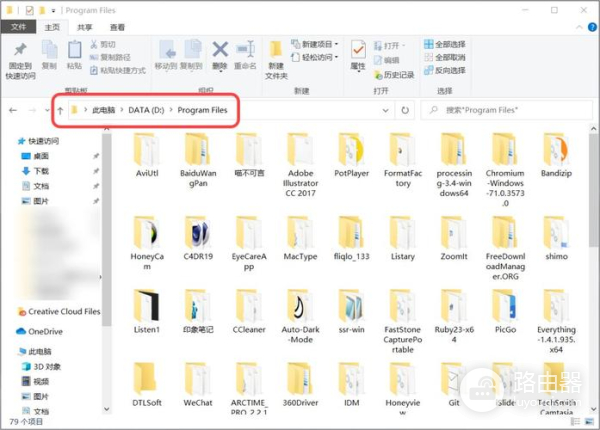Click the file list vertical scrollbar

(x=593, y=190)
